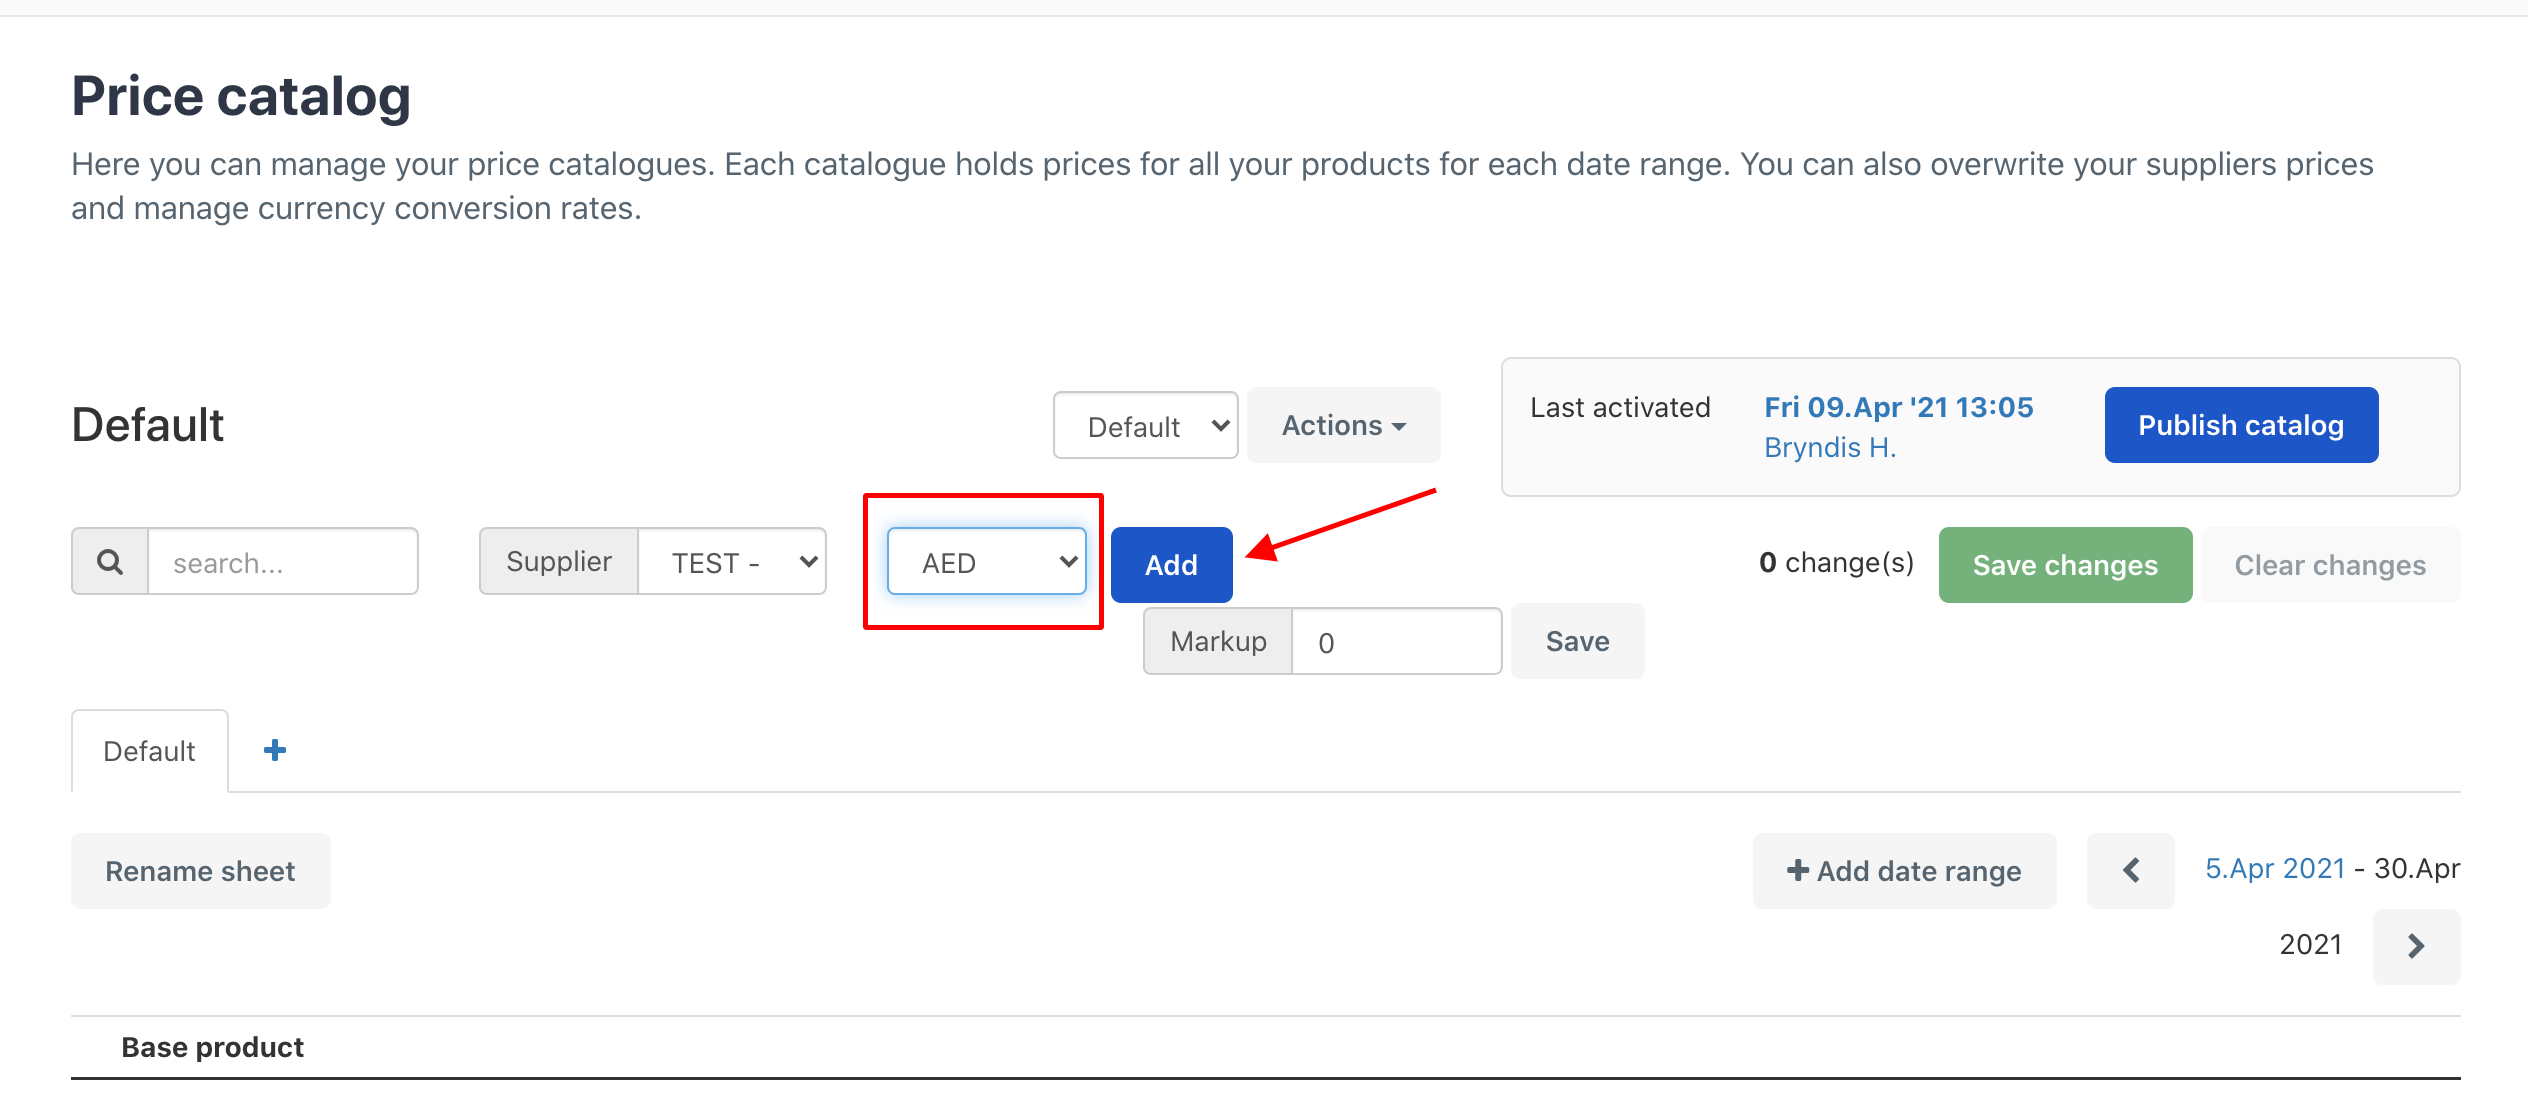Select the Default sheet tab
This screenshot has height=1100, width=2548.
[150, 751]
